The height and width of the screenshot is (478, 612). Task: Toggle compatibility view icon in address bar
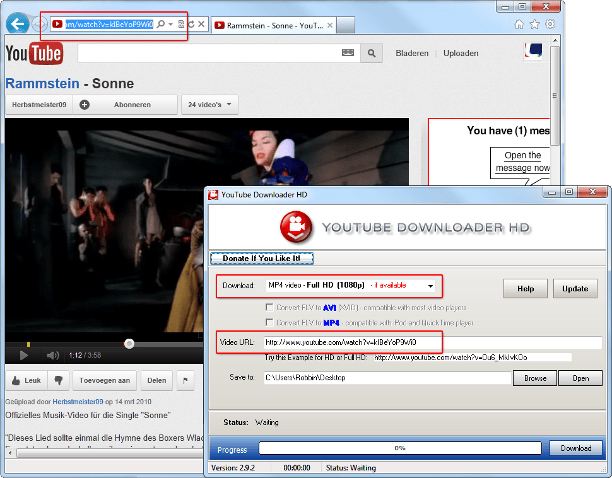tap(181, 24)
